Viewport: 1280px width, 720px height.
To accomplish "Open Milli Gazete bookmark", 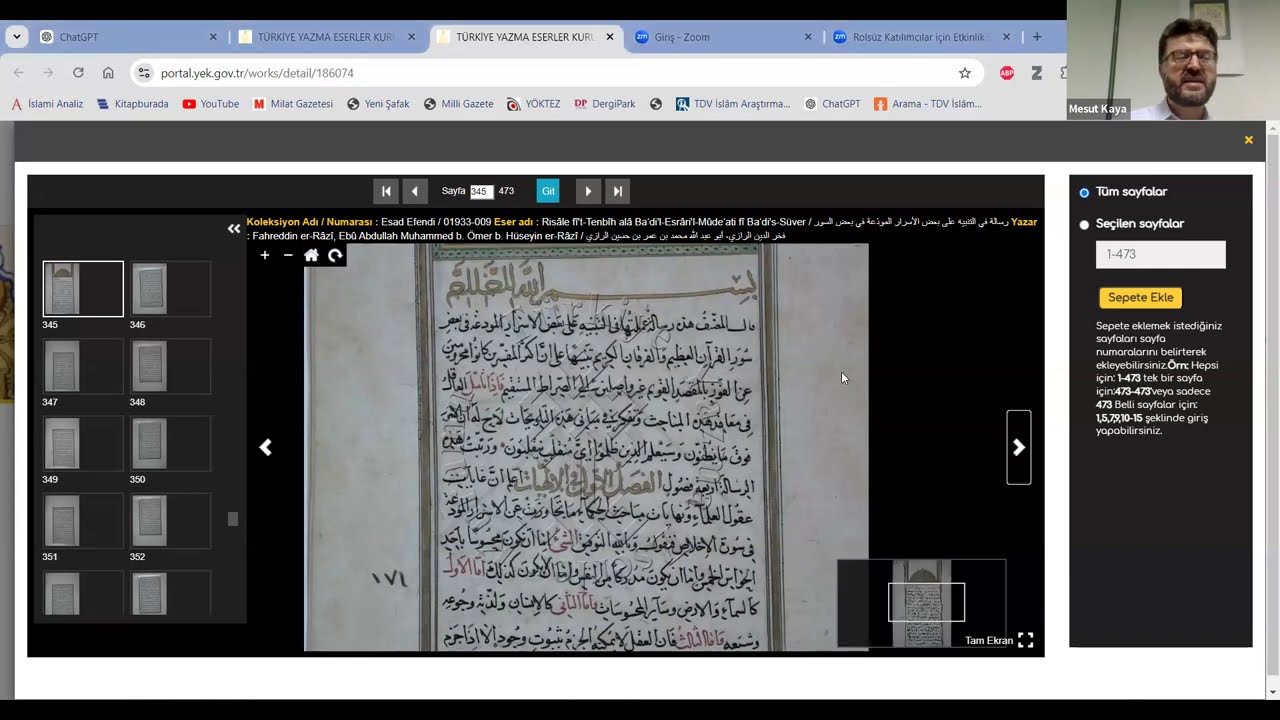I will [458, 104].
